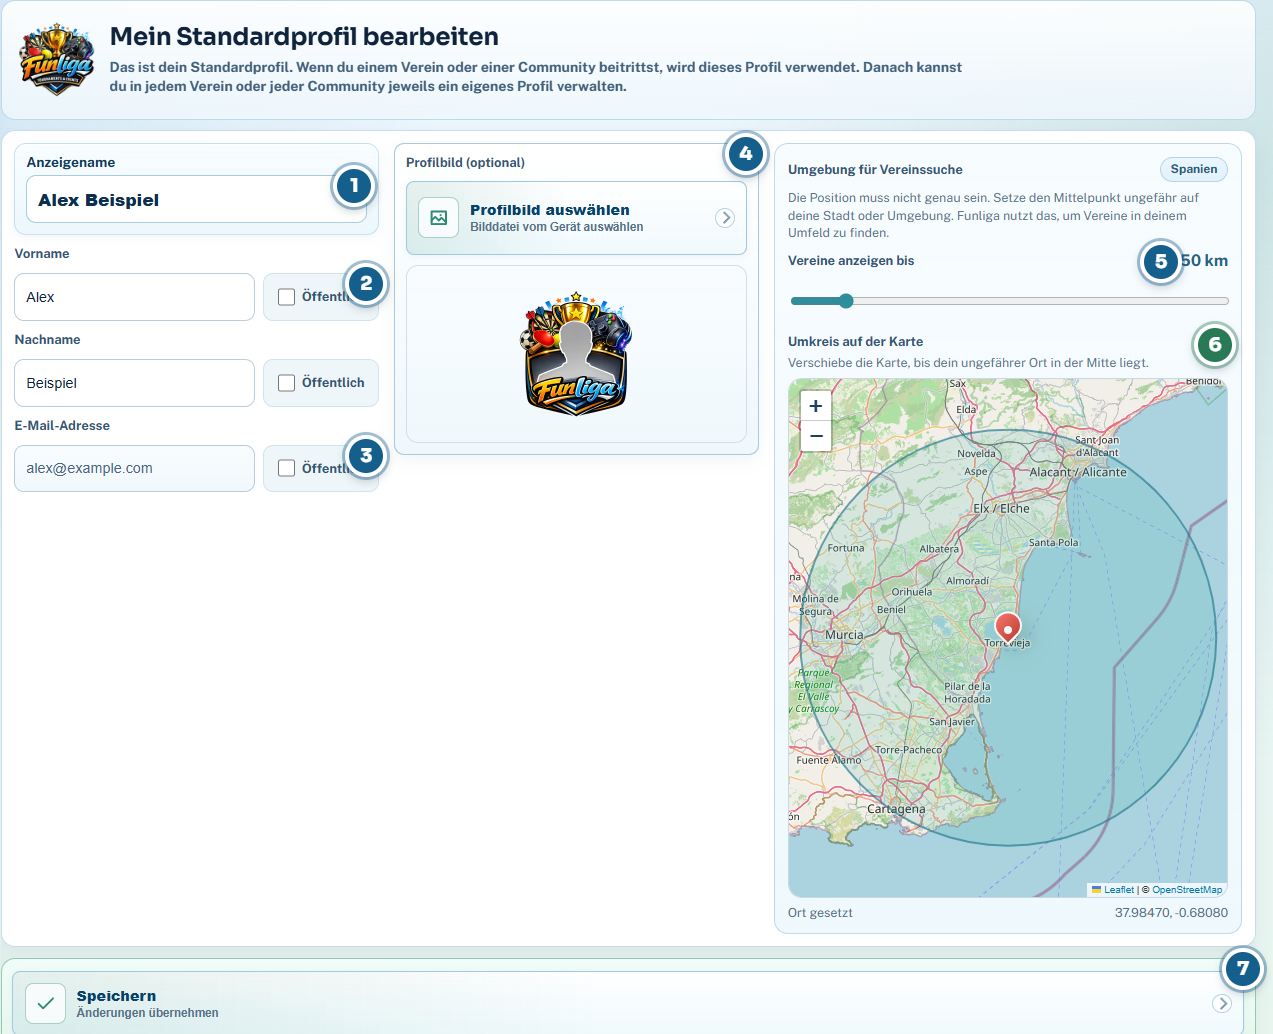The width and height of the screenshot is (1273, 1034).
Task: Toggle the Öffentlich checkbox for Vorname
Action: [x=287, y=297]
